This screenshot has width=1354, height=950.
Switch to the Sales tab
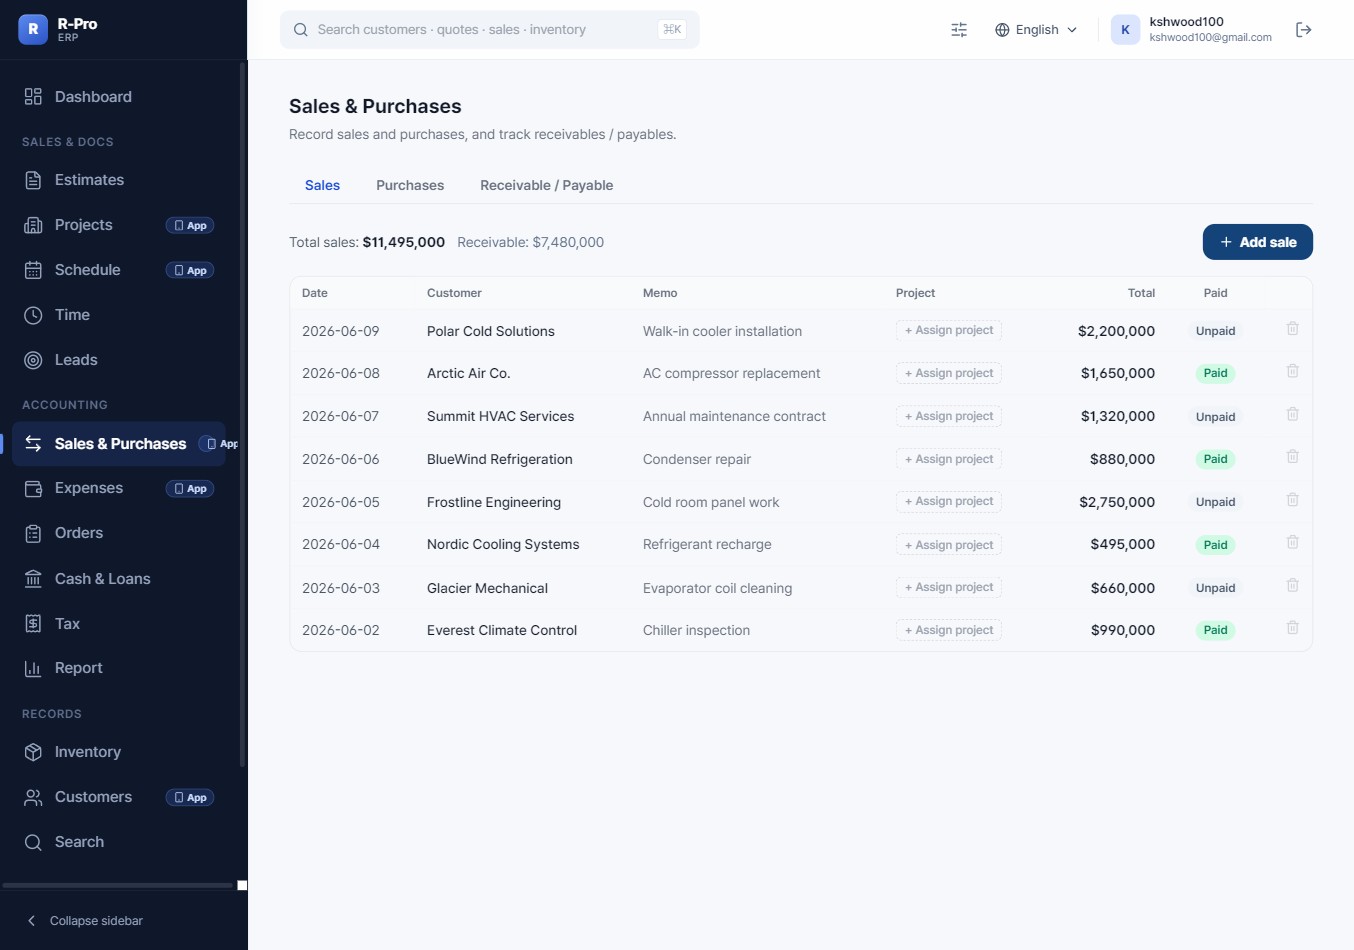click(322, 185)
